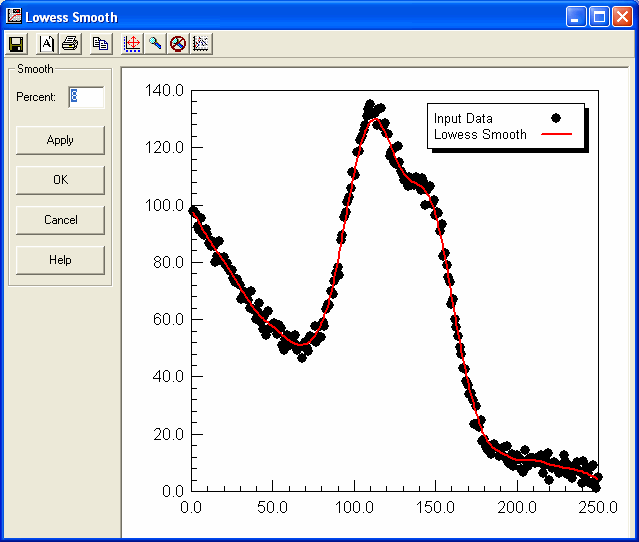The width and height of the screenshot is (639, 542).
Task: Select the axes scaling crosshair tool
Action: tap(132, 44)
